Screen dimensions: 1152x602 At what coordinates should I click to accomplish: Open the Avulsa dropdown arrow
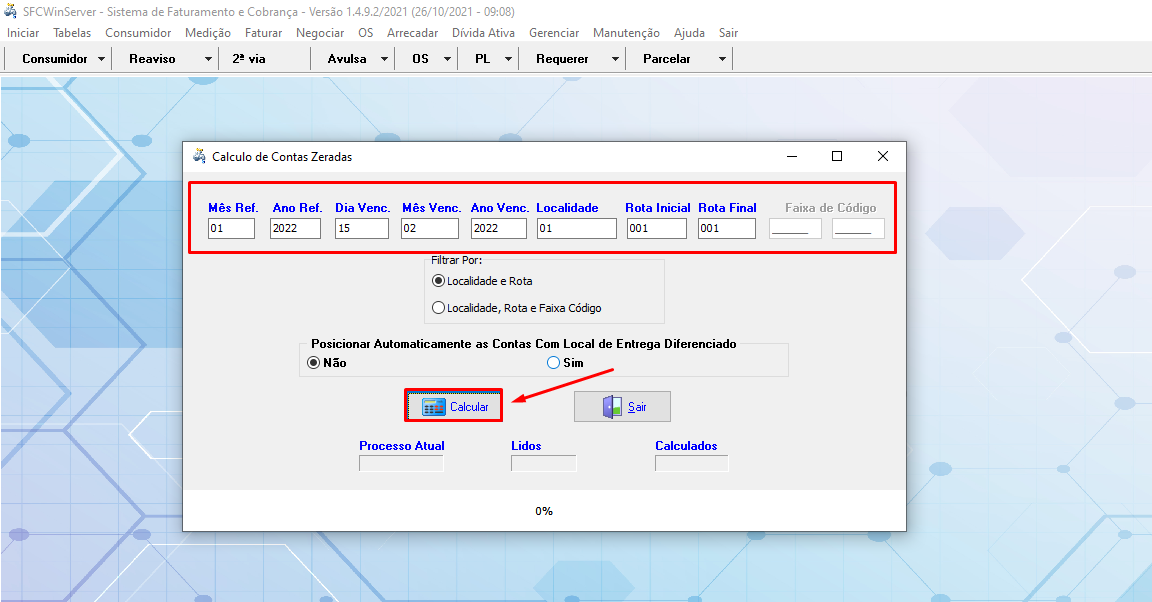tap(384, 59)
